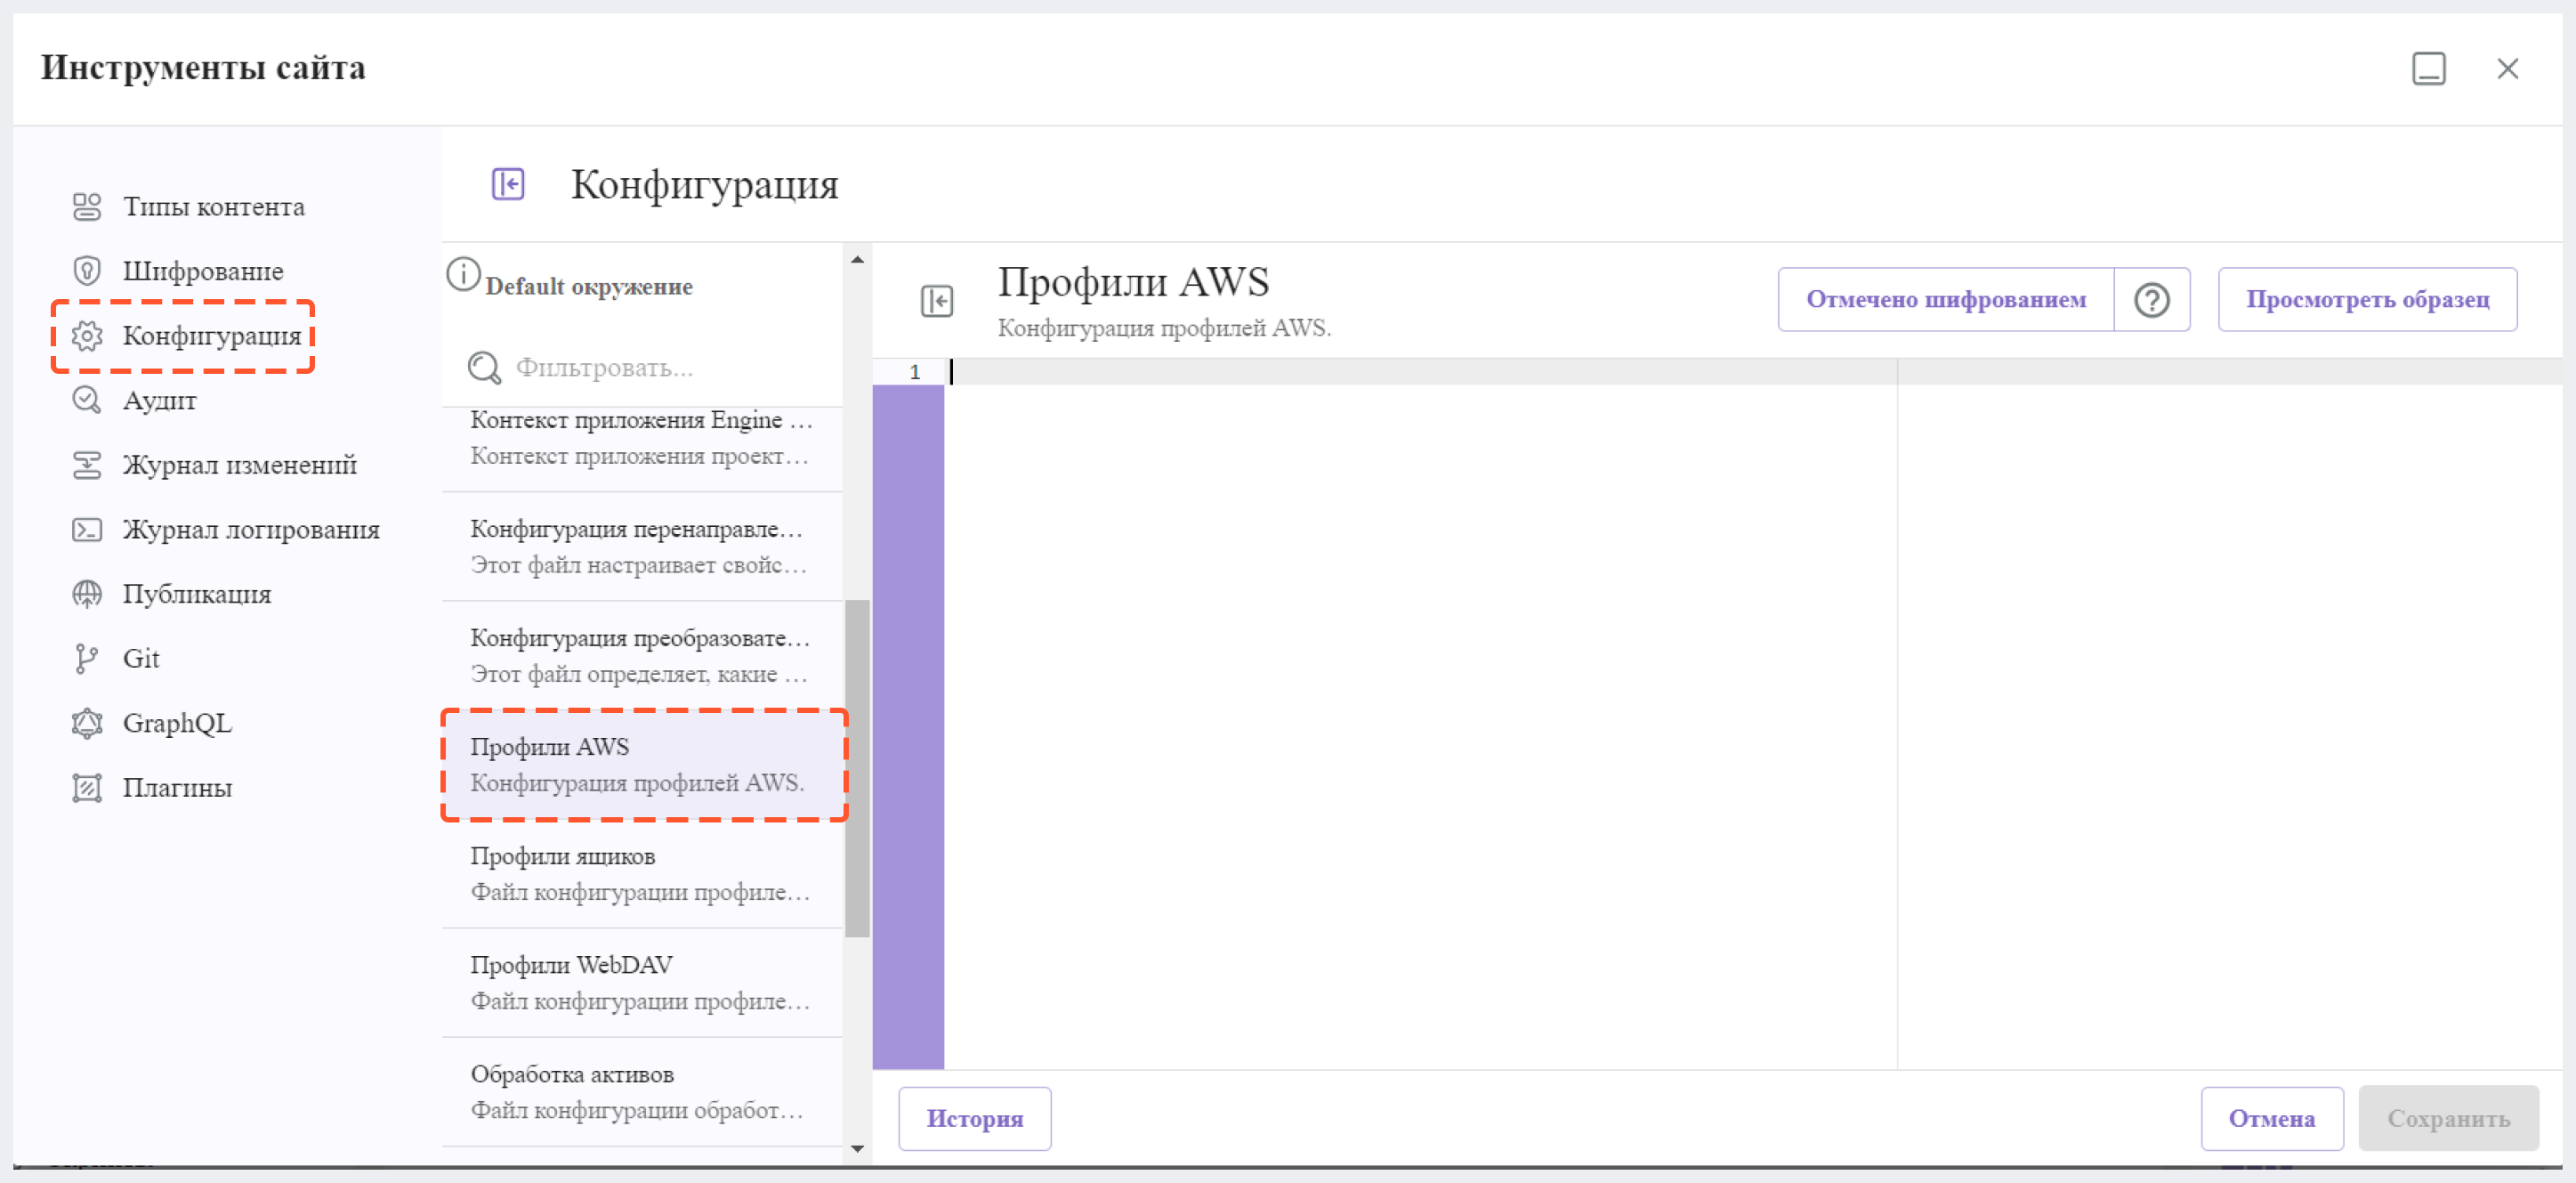Click the Отмечено шифрованием button

[x=1946, y=300]
